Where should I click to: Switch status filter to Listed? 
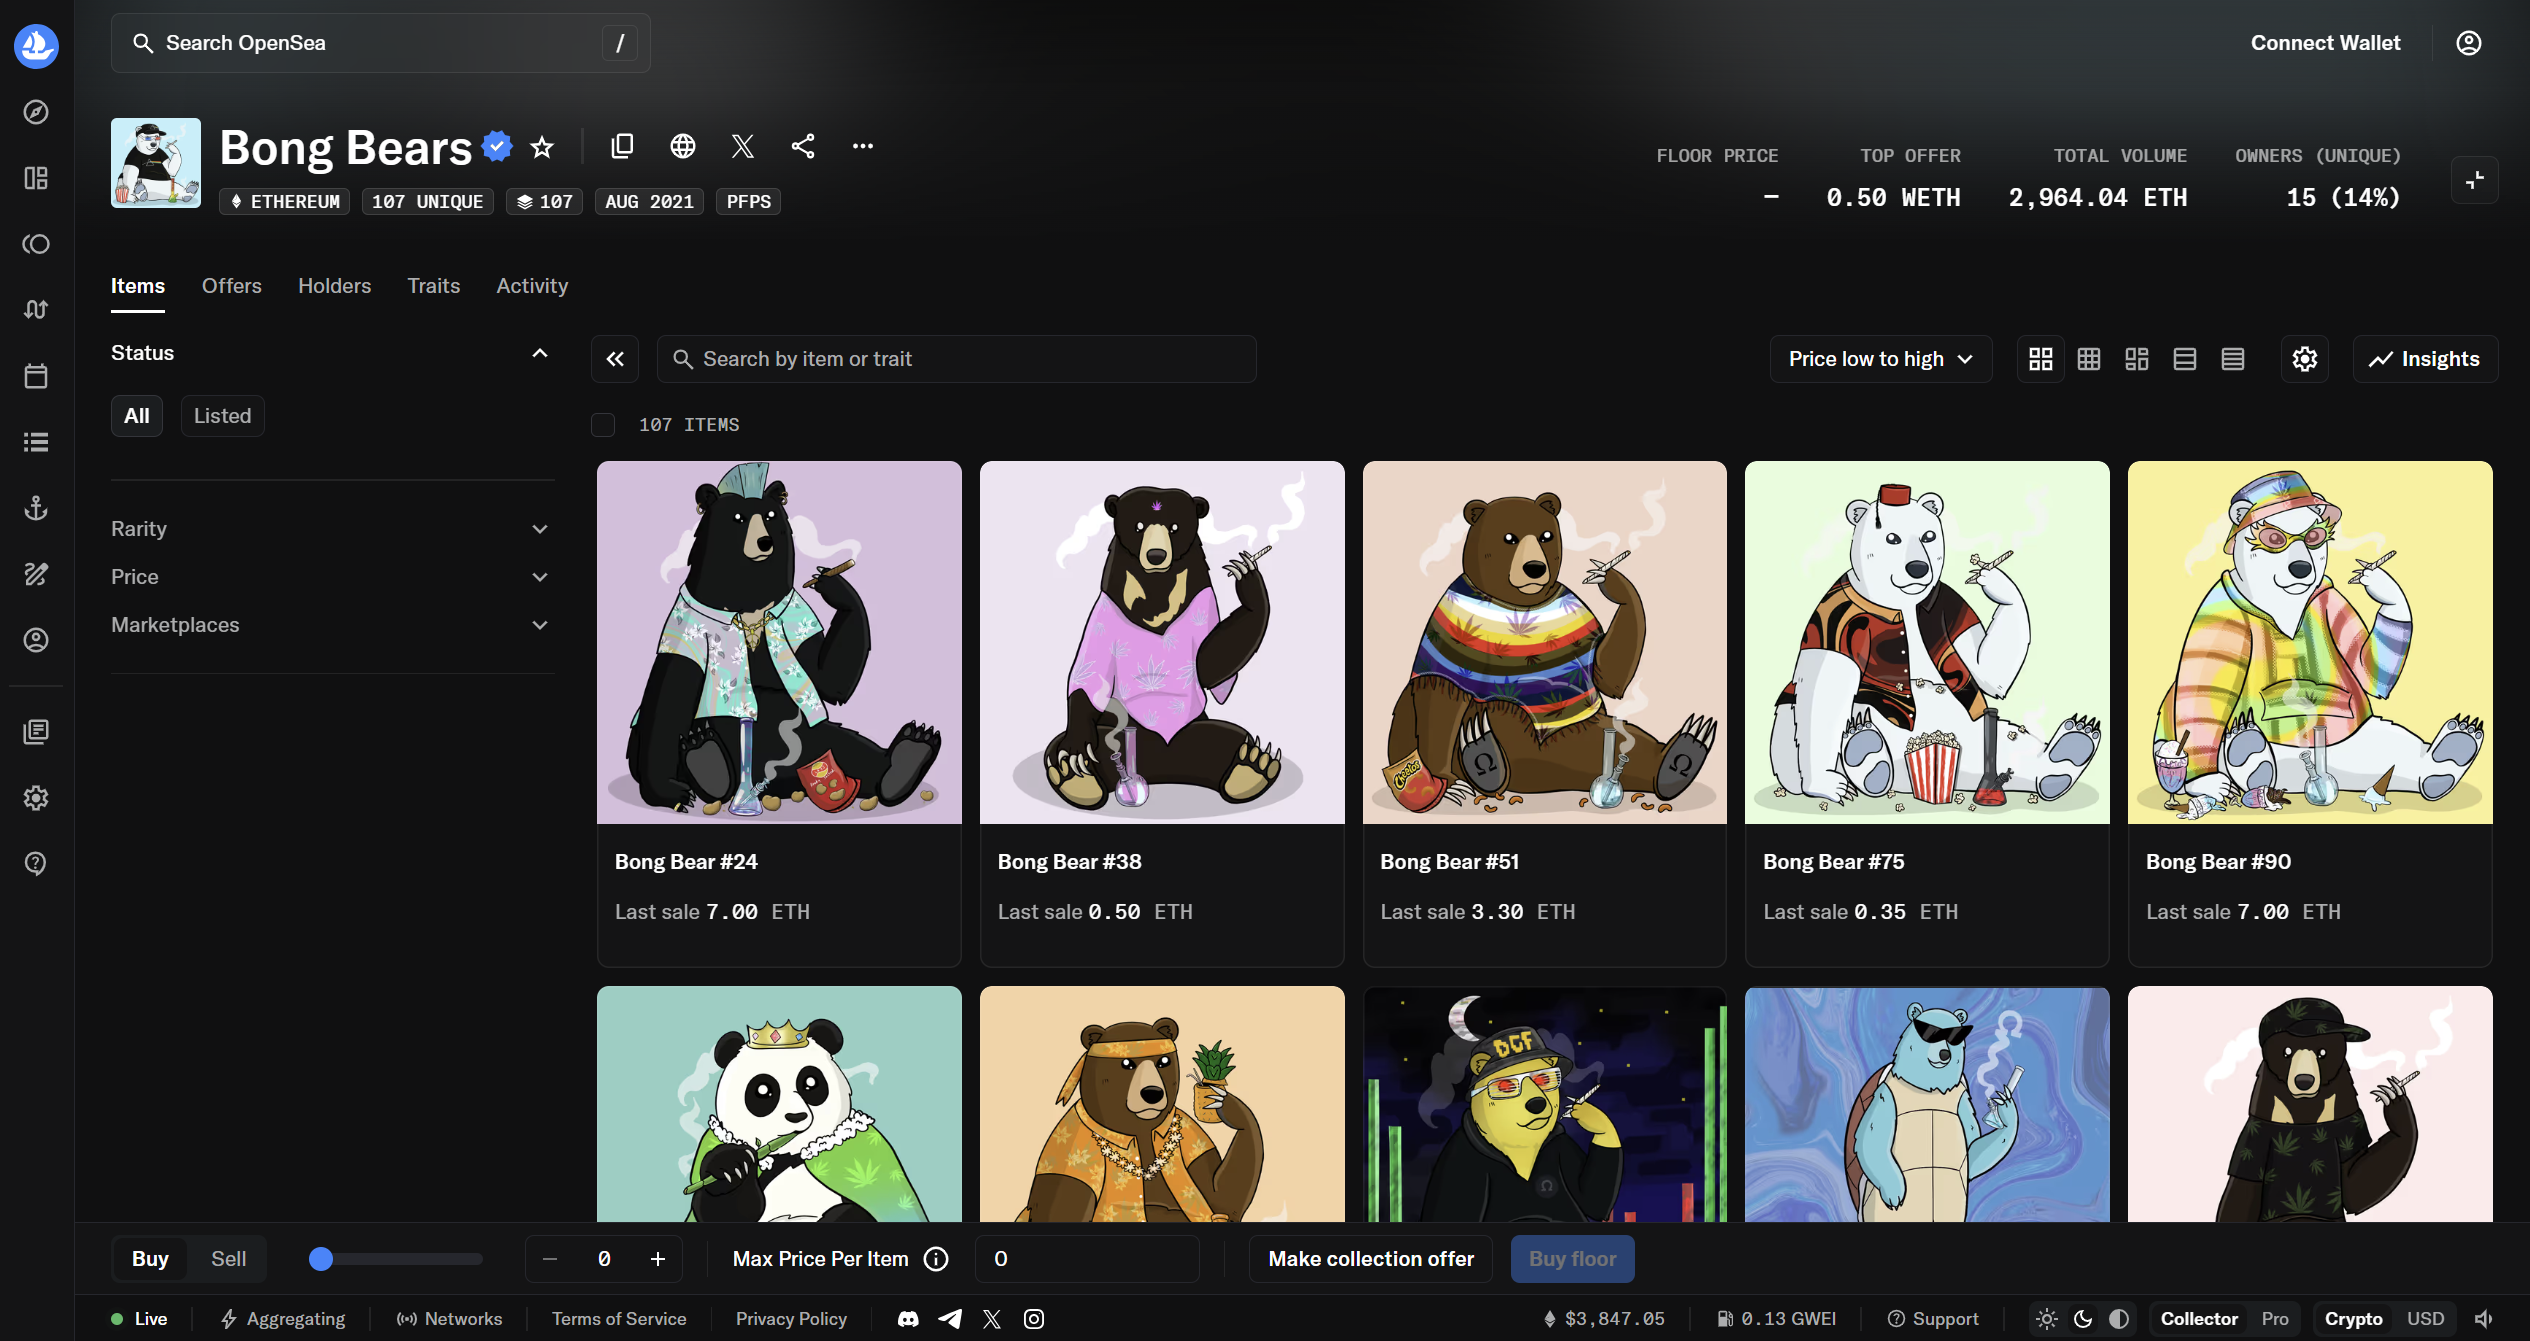coord(222,416)
